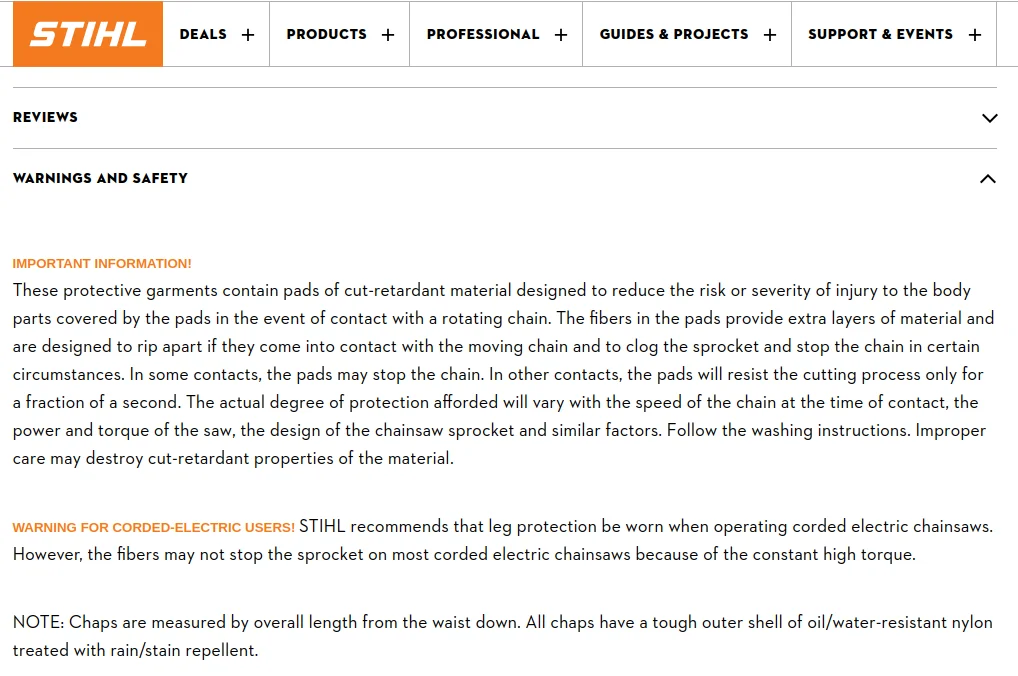The width and height of the screenshot is (1018, 676).
Task: Click the Warning for Corded-Electric Users text
Action: [154, 527]
